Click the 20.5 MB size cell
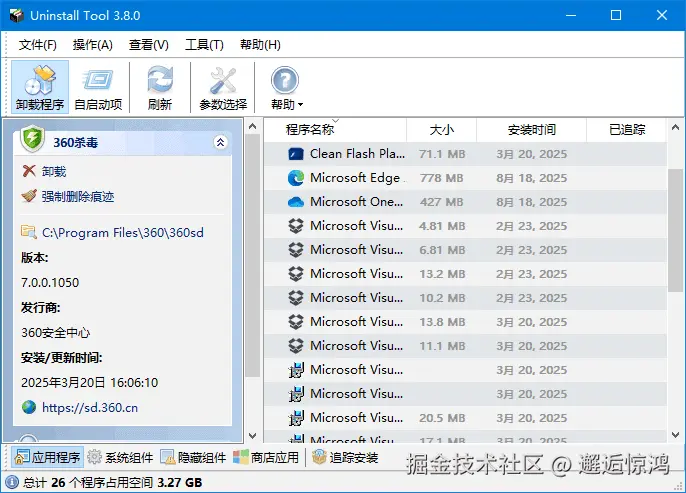This screenshot has width=686, height=493. click(x=442, y=418)
